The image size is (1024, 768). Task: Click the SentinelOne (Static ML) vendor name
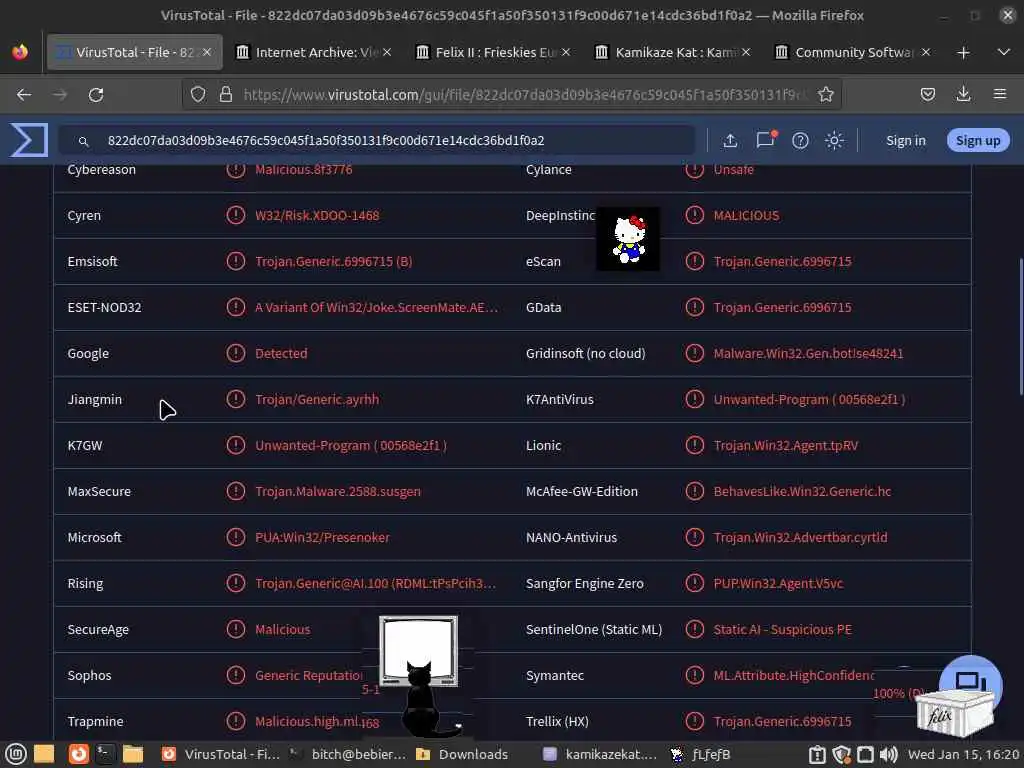coord(594,630)
